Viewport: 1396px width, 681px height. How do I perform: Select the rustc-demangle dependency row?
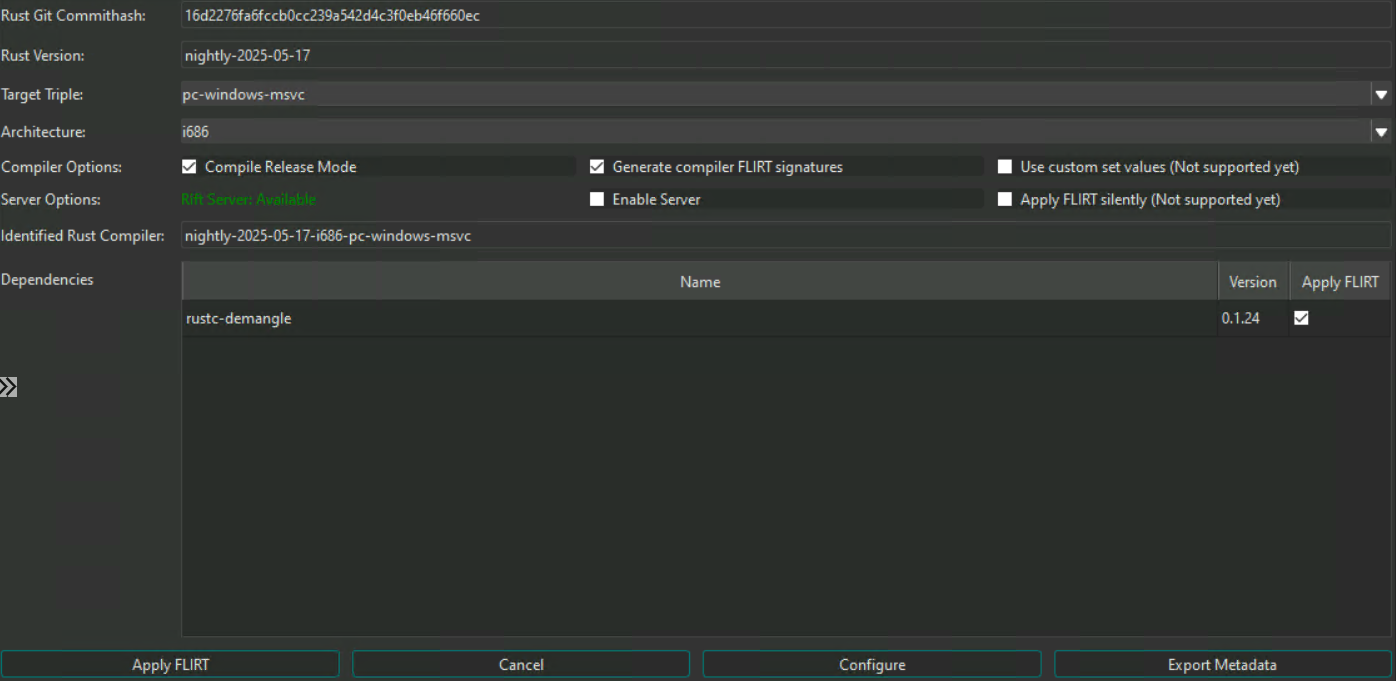786,318
